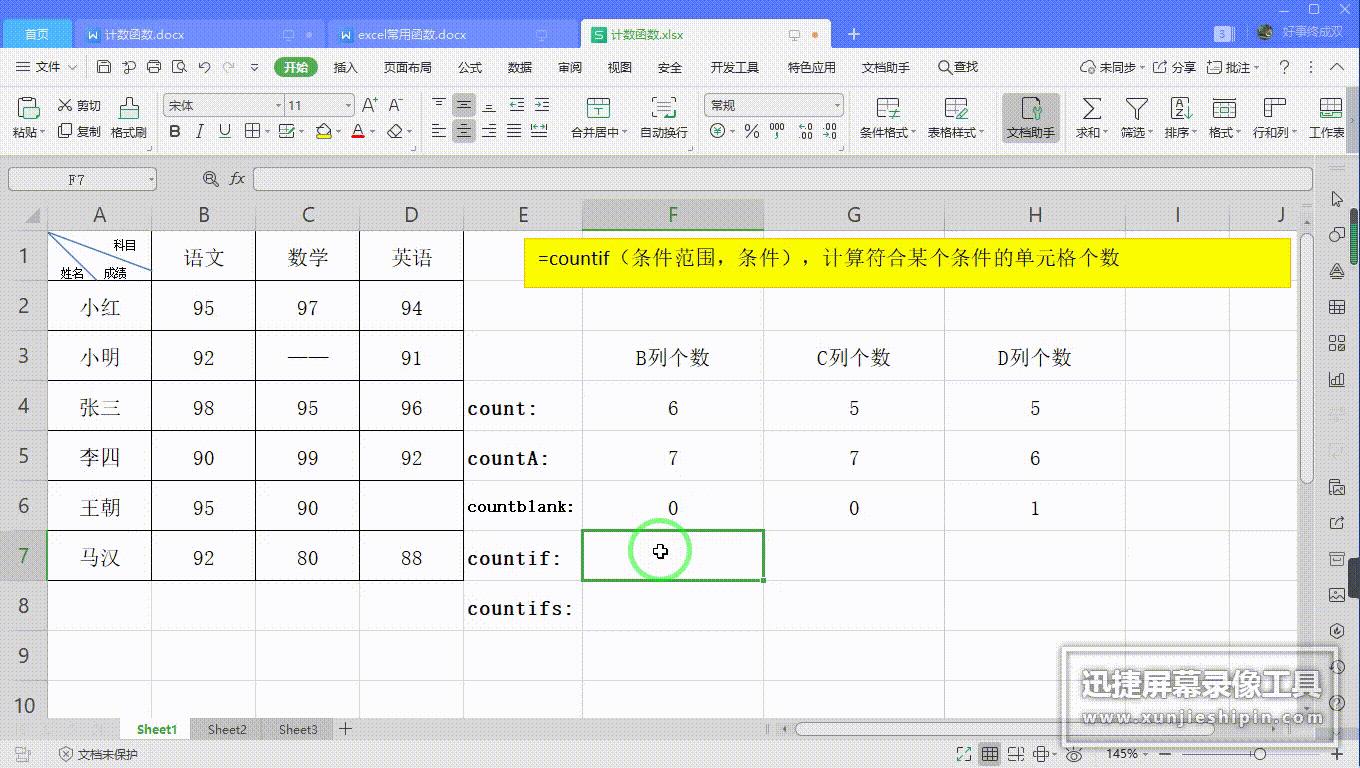Click the Sum (求和) sigma icon
Screen dimensions: 1360x768
point(1092,108)
